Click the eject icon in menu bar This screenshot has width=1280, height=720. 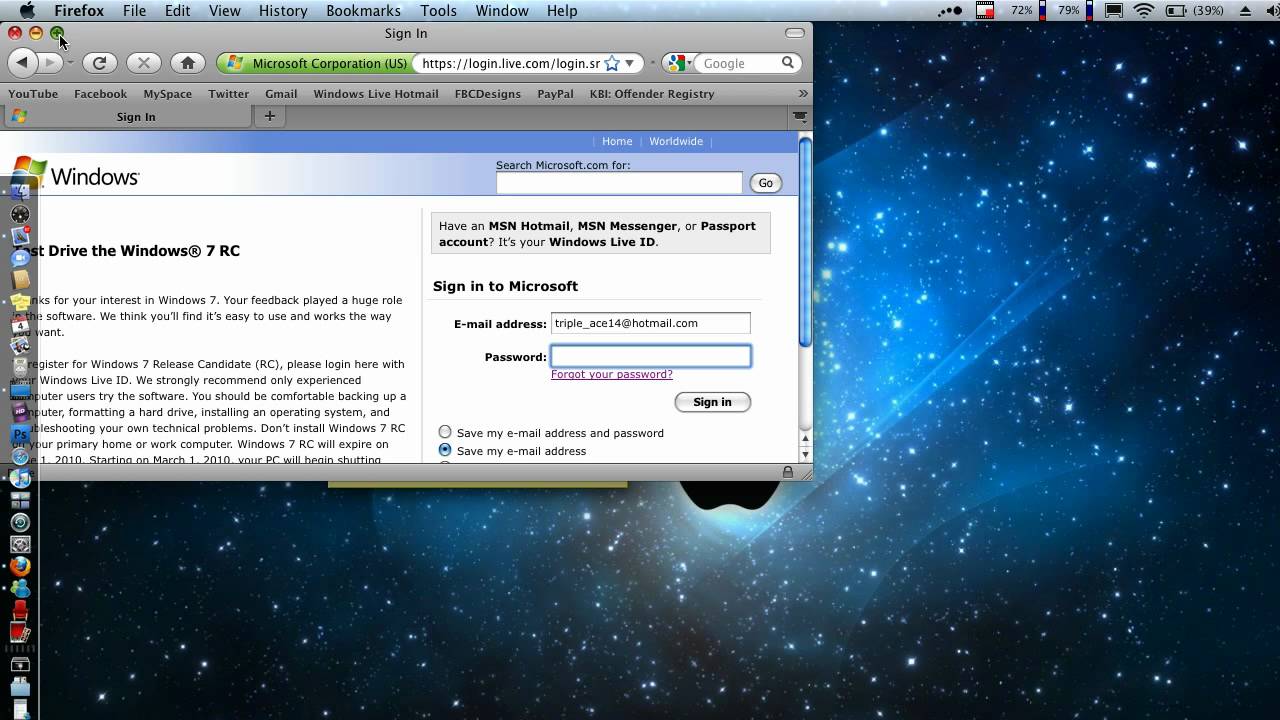coord(1245,11)
